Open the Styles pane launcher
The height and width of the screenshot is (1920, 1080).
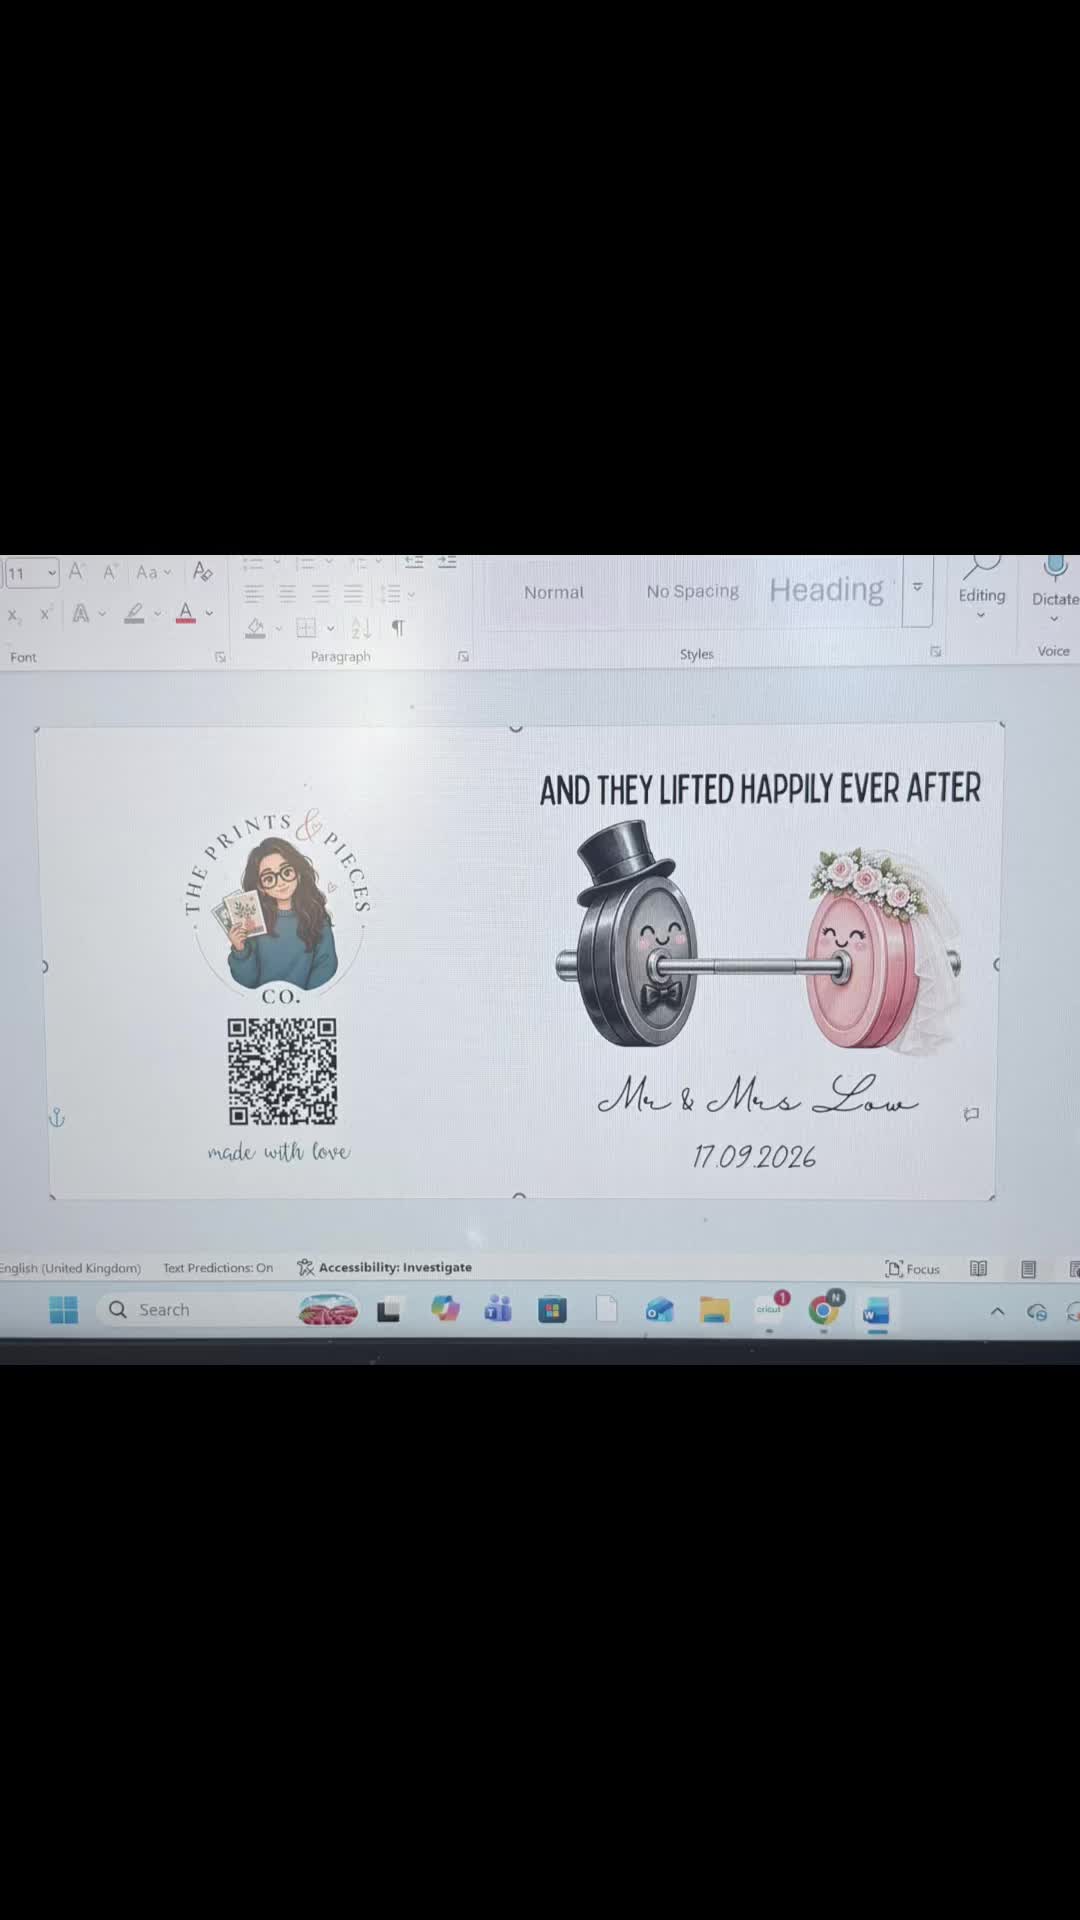(936, 651)
